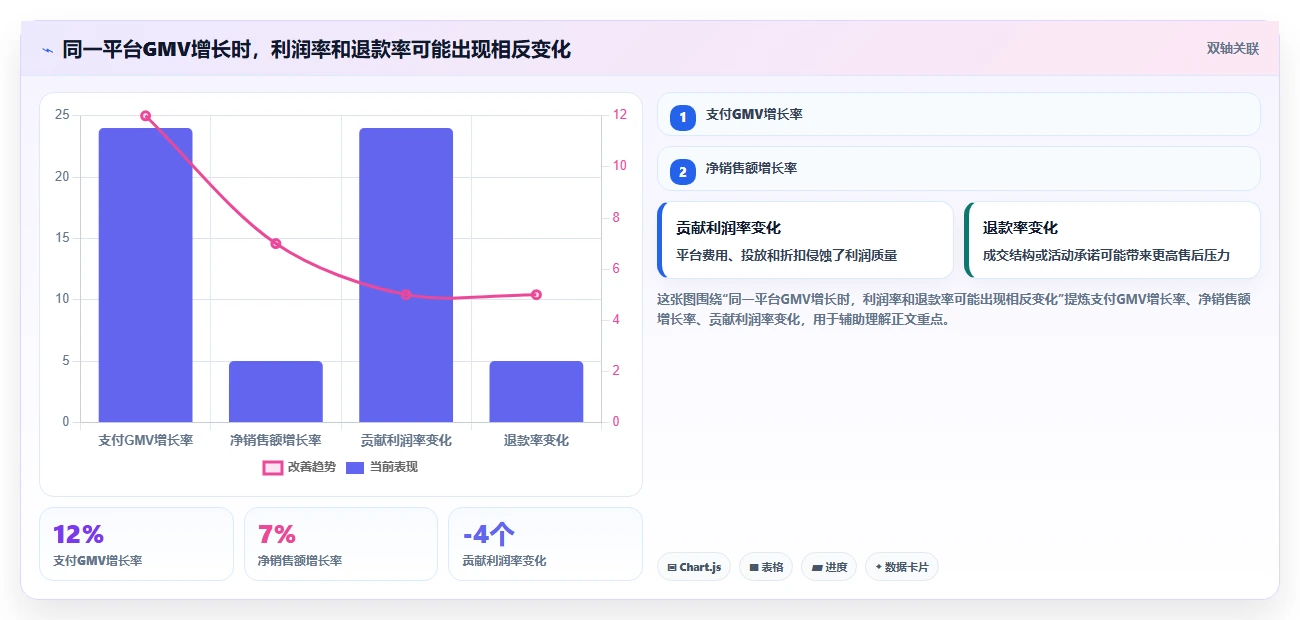Image resolution: width=1300 pixels, height=620 pixels.
Task: Click the 支付GMV增长率 bar in the chart
Action: pyautogui.click(x=145, y=275)
